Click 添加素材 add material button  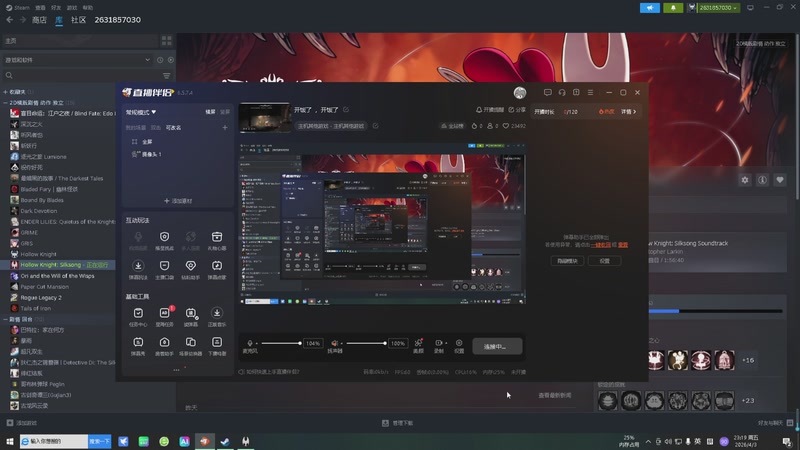[178, 201]
